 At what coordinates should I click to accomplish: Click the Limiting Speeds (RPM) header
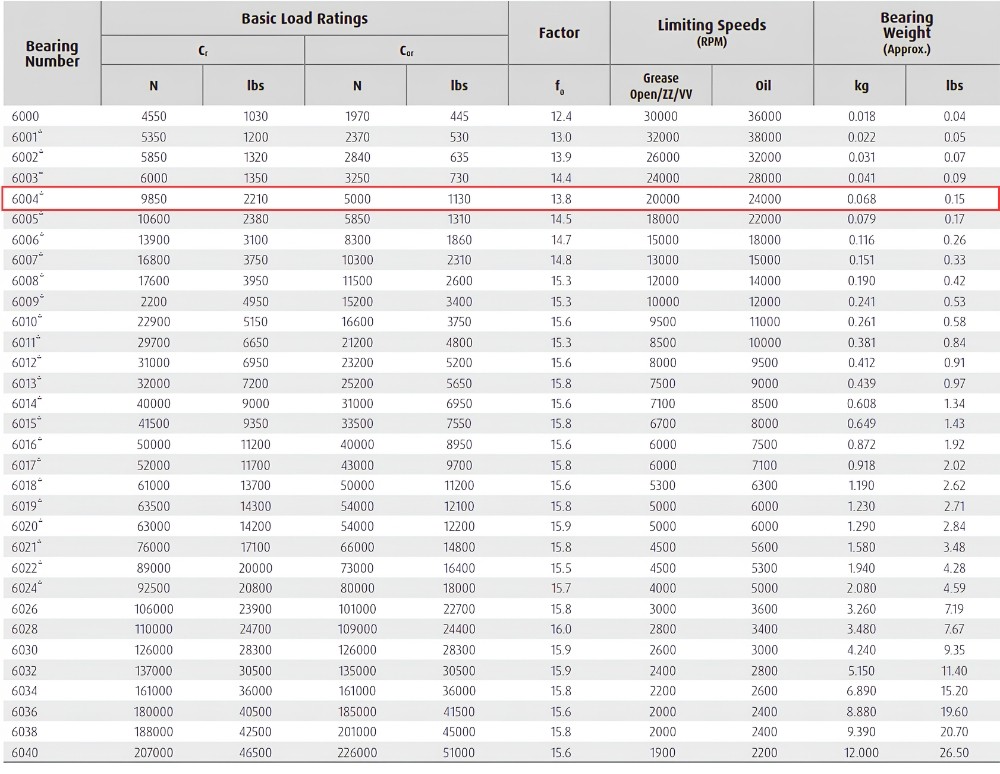712,32
